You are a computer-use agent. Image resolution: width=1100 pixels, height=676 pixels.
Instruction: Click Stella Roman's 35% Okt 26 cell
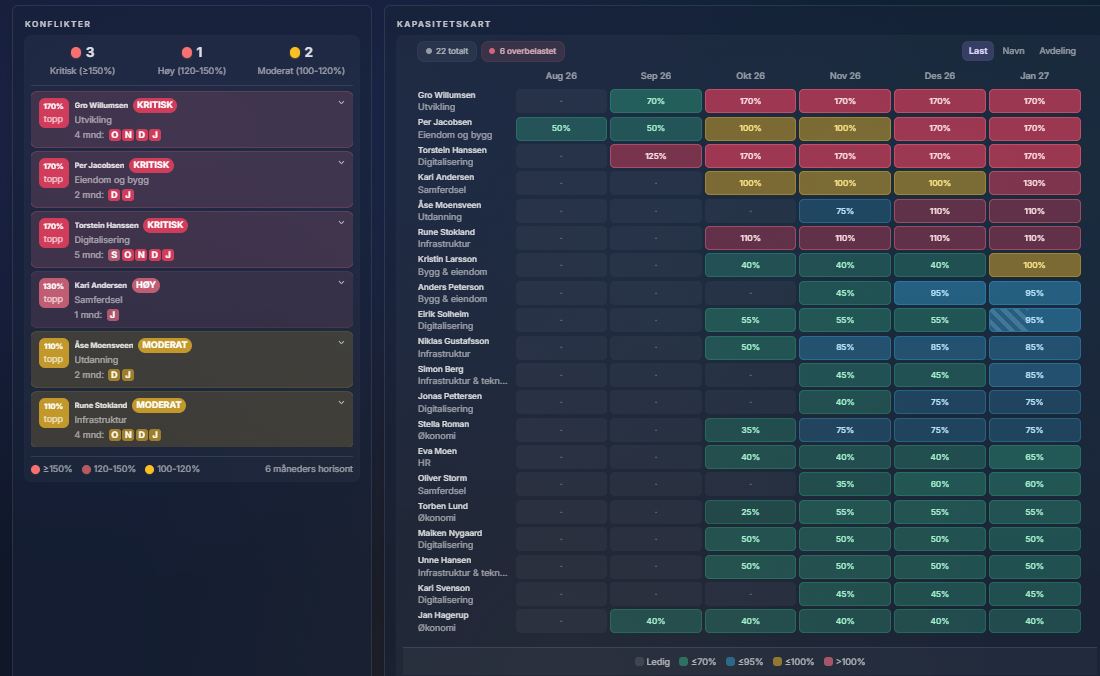750,430
